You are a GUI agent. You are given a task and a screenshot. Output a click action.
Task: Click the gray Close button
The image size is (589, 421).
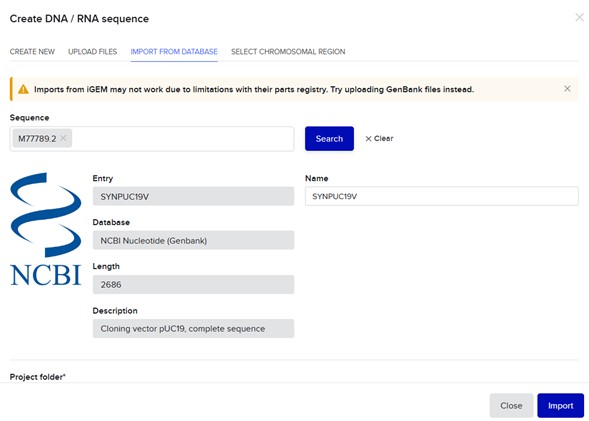(x=511, y=406)
